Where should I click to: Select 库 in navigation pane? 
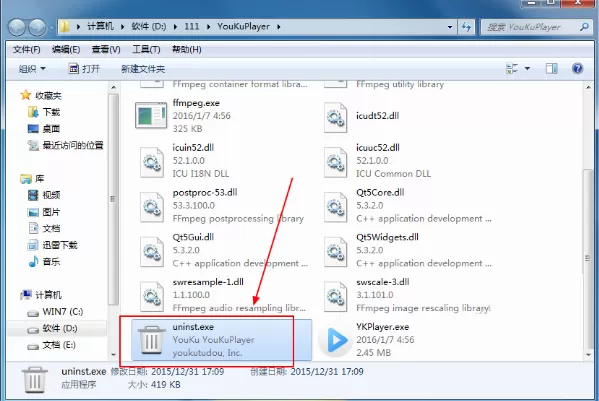tap(32, 178)
